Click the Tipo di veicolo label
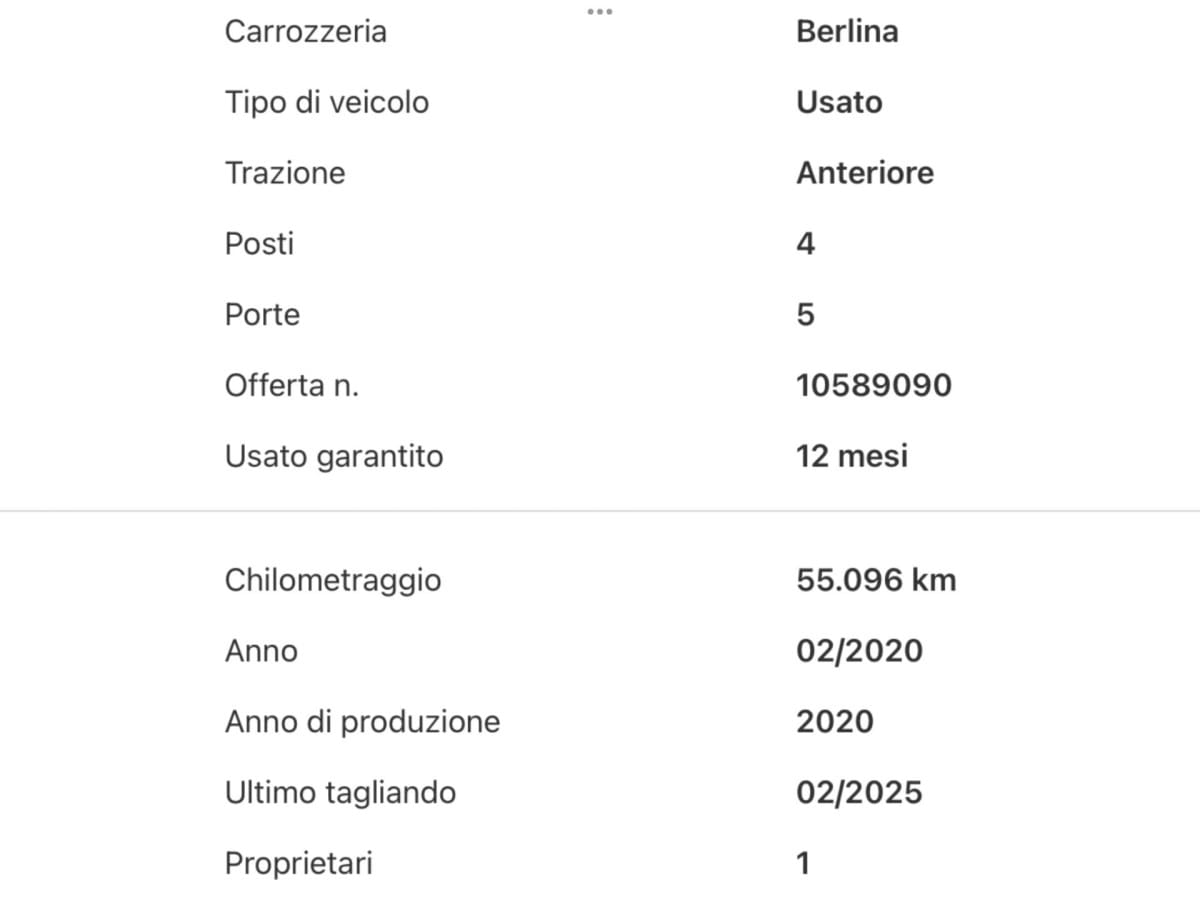Screen dimensions: 1200x900 pos(326,102)
